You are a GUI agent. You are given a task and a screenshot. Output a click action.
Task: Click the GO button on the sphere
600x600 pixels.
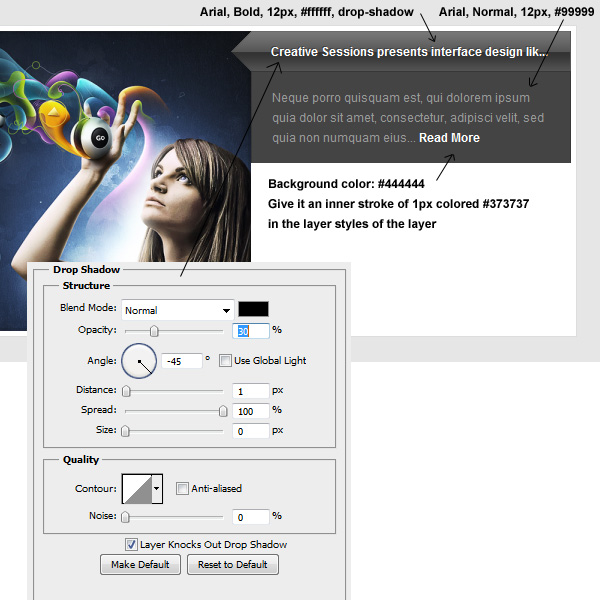click(x=100, y=138)
